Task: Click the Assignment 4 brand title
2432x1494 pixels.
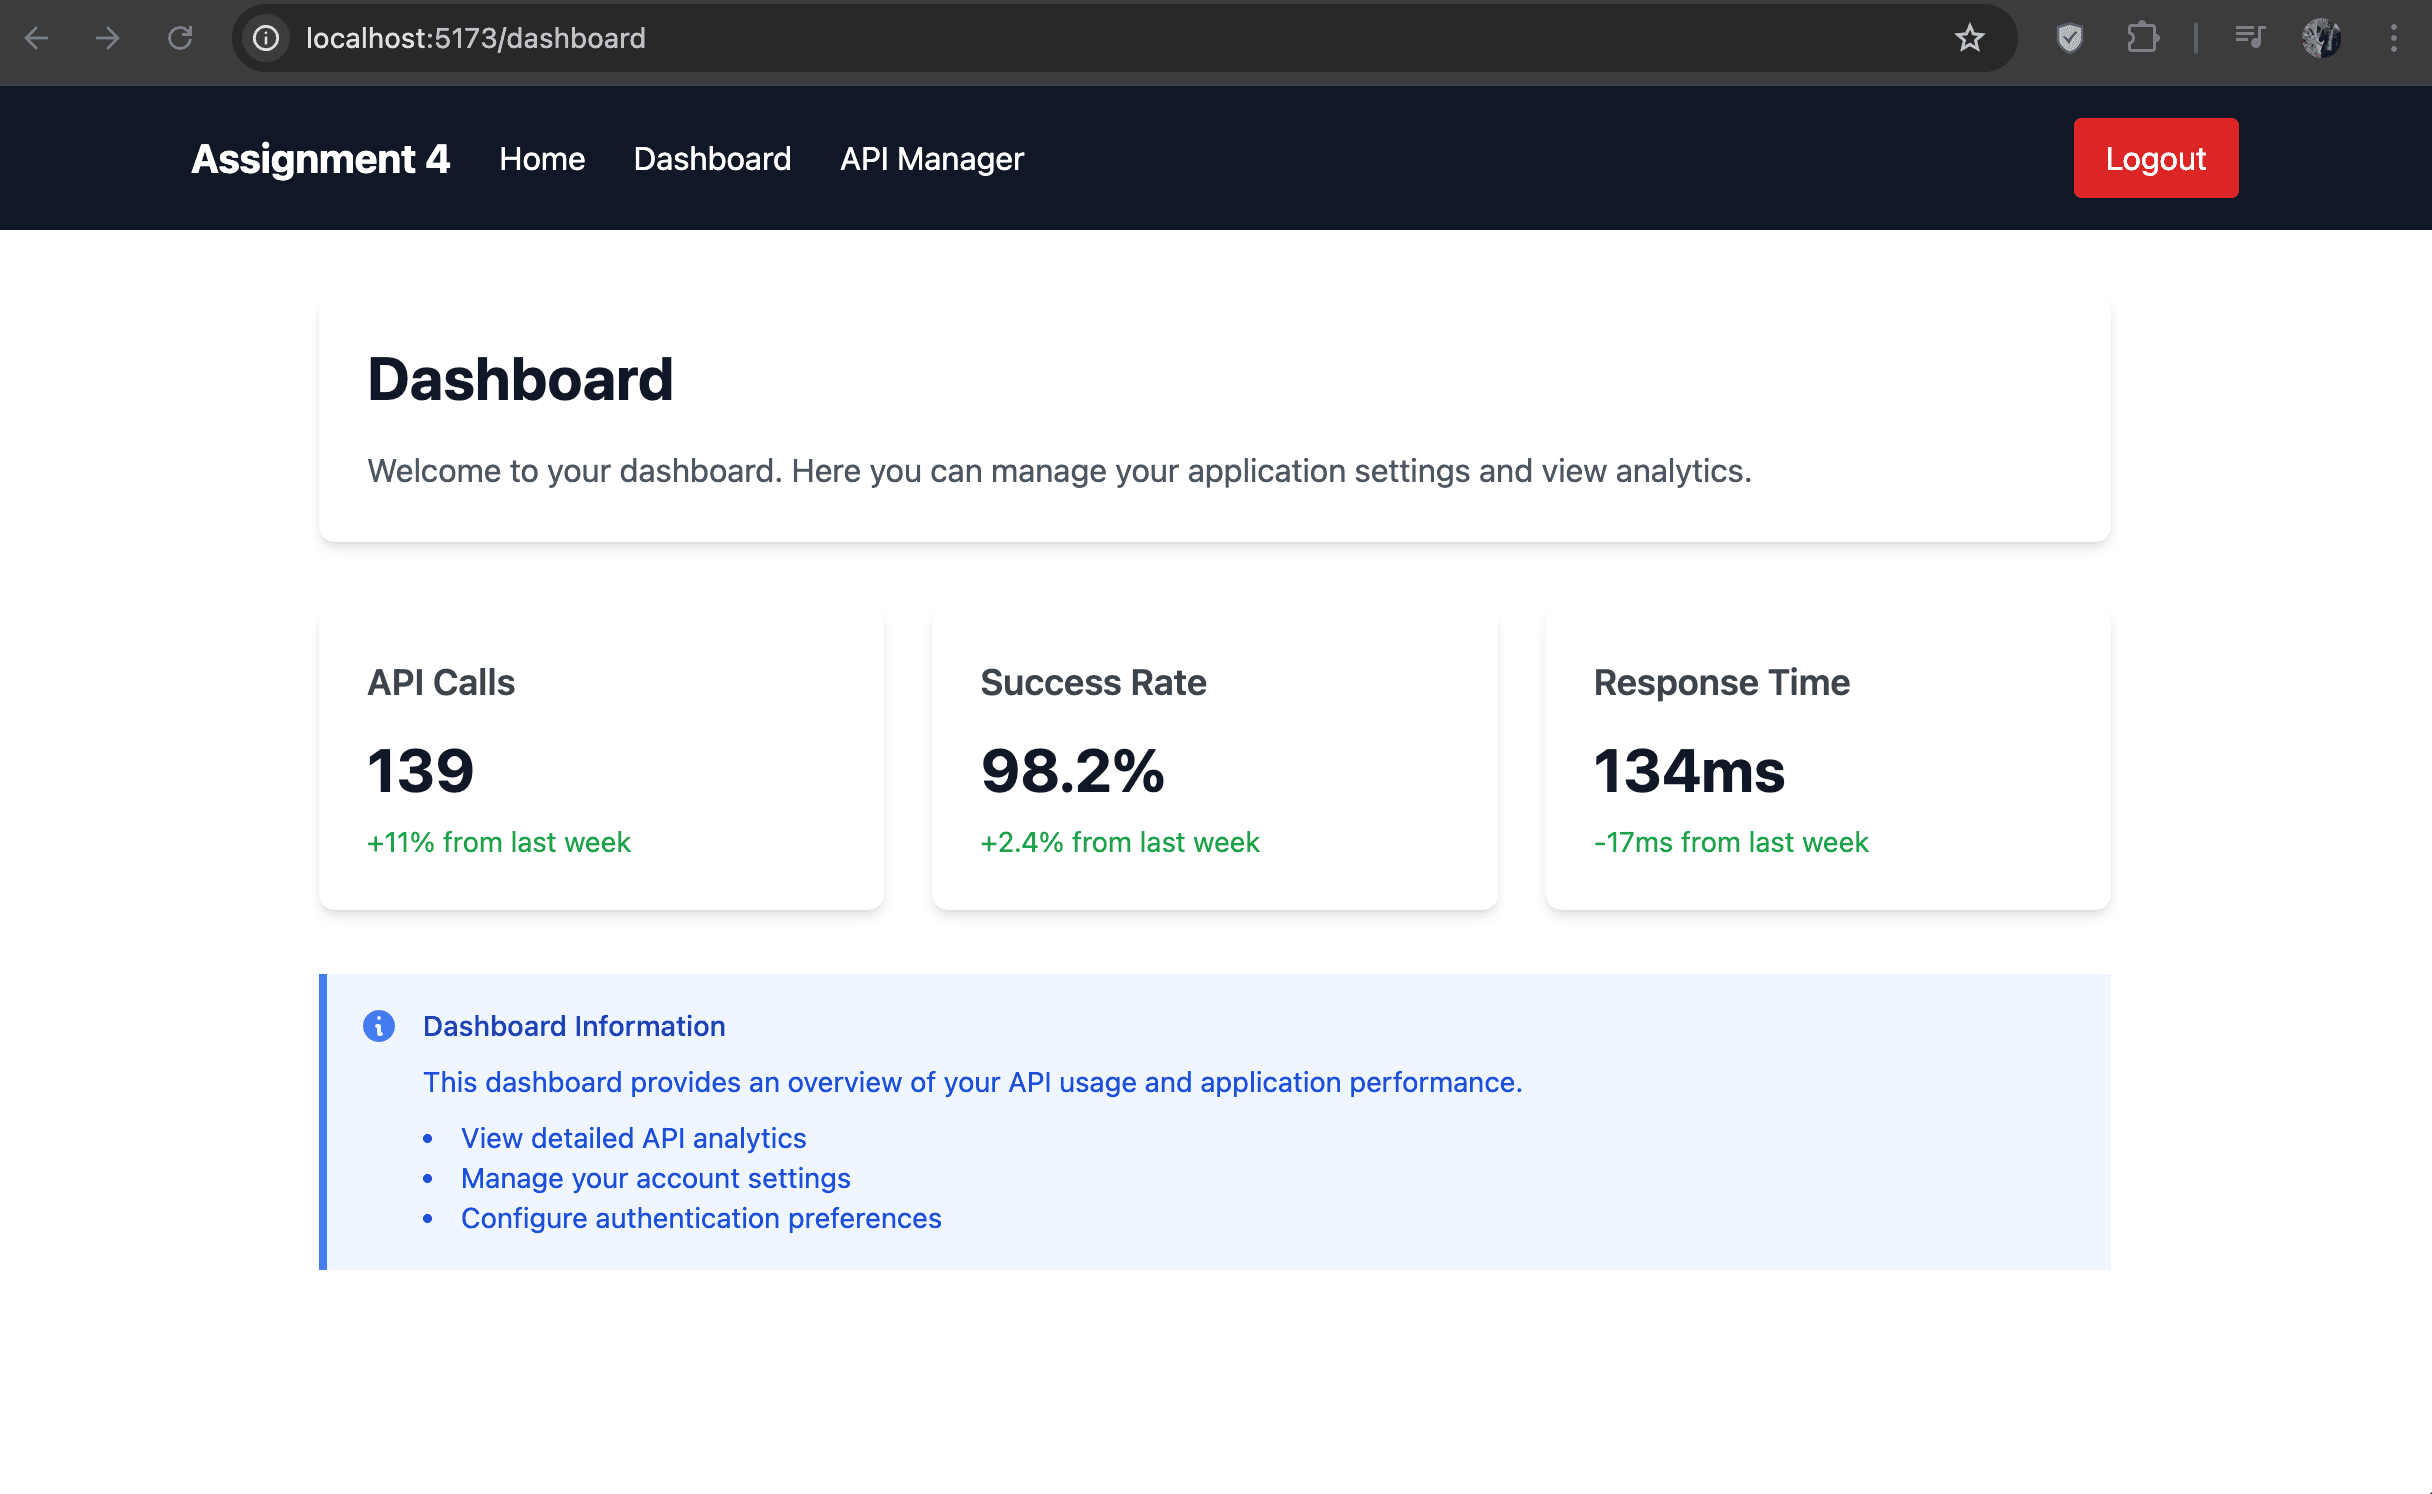Action: (x=320, y=159)
